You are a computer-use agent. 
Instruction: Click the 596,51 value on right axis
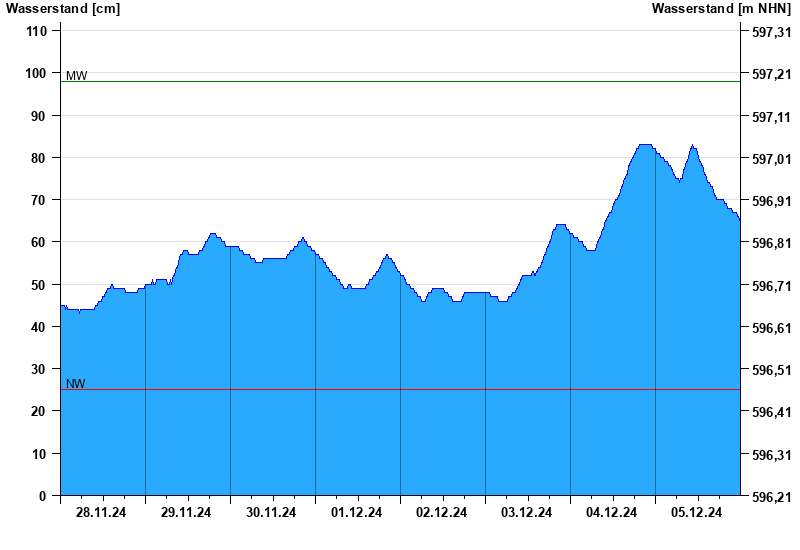tap(772, 370)
